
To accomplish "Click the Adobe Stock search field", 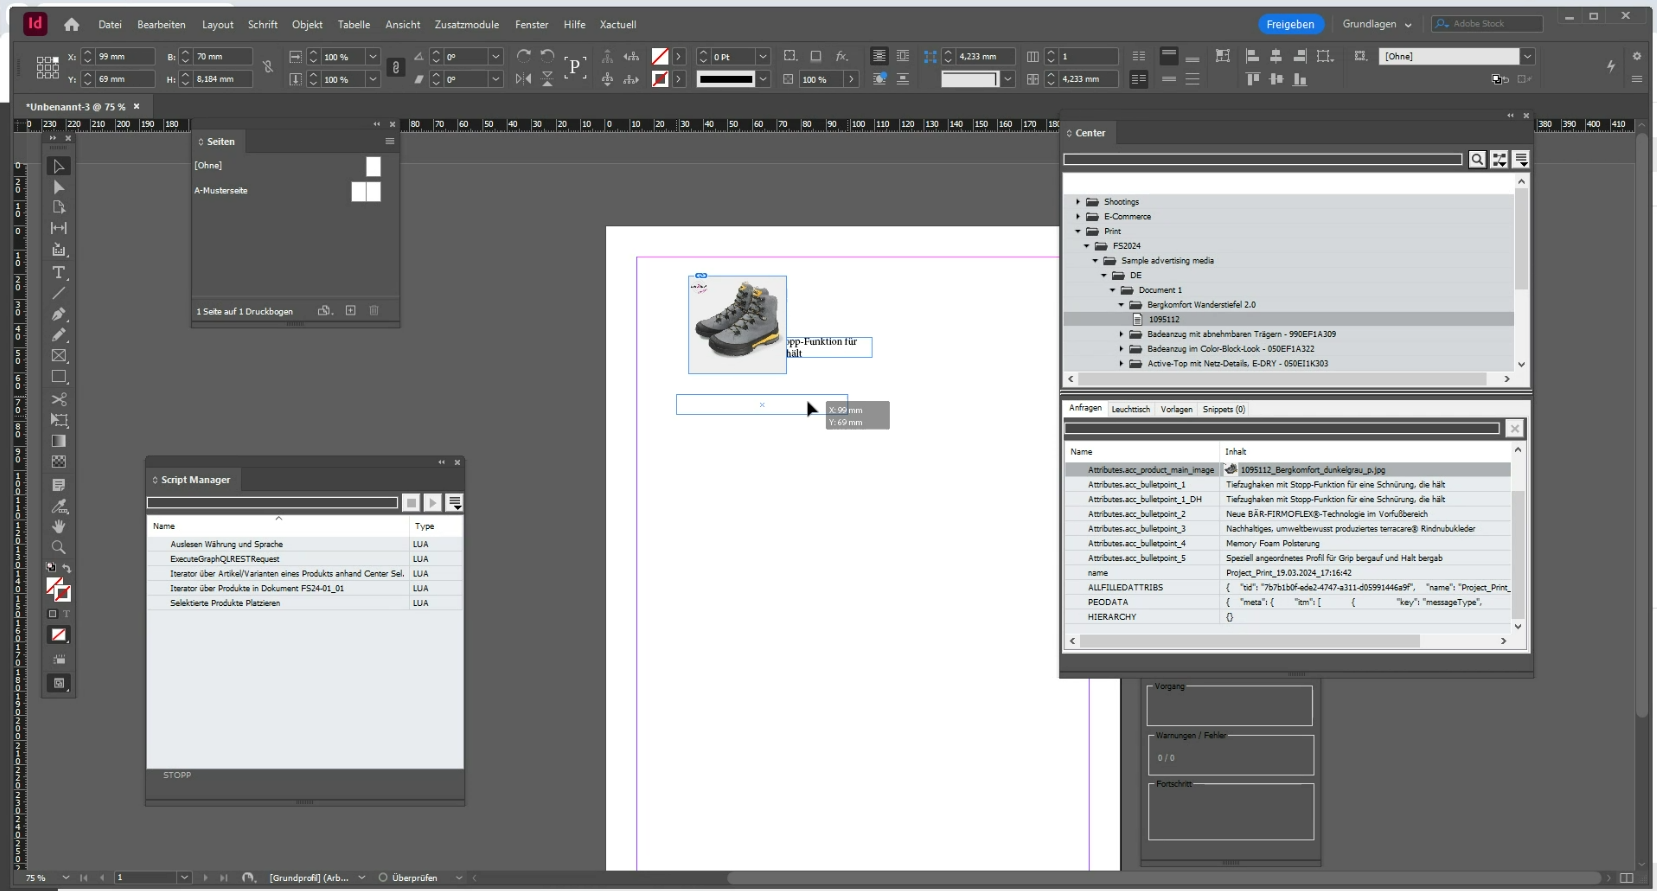I will [x=1487, y=24].
